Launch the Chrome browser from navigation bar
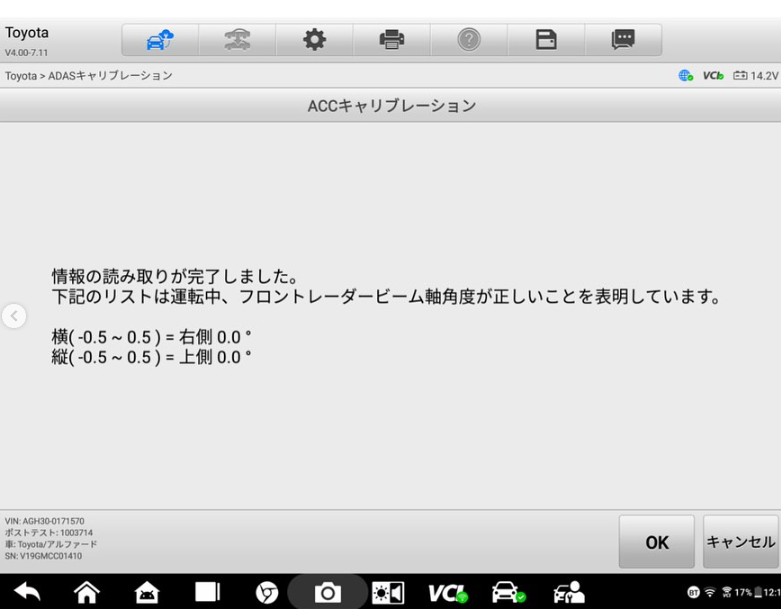781x609 pixels. pyautogui.click(x=268, y=592)
